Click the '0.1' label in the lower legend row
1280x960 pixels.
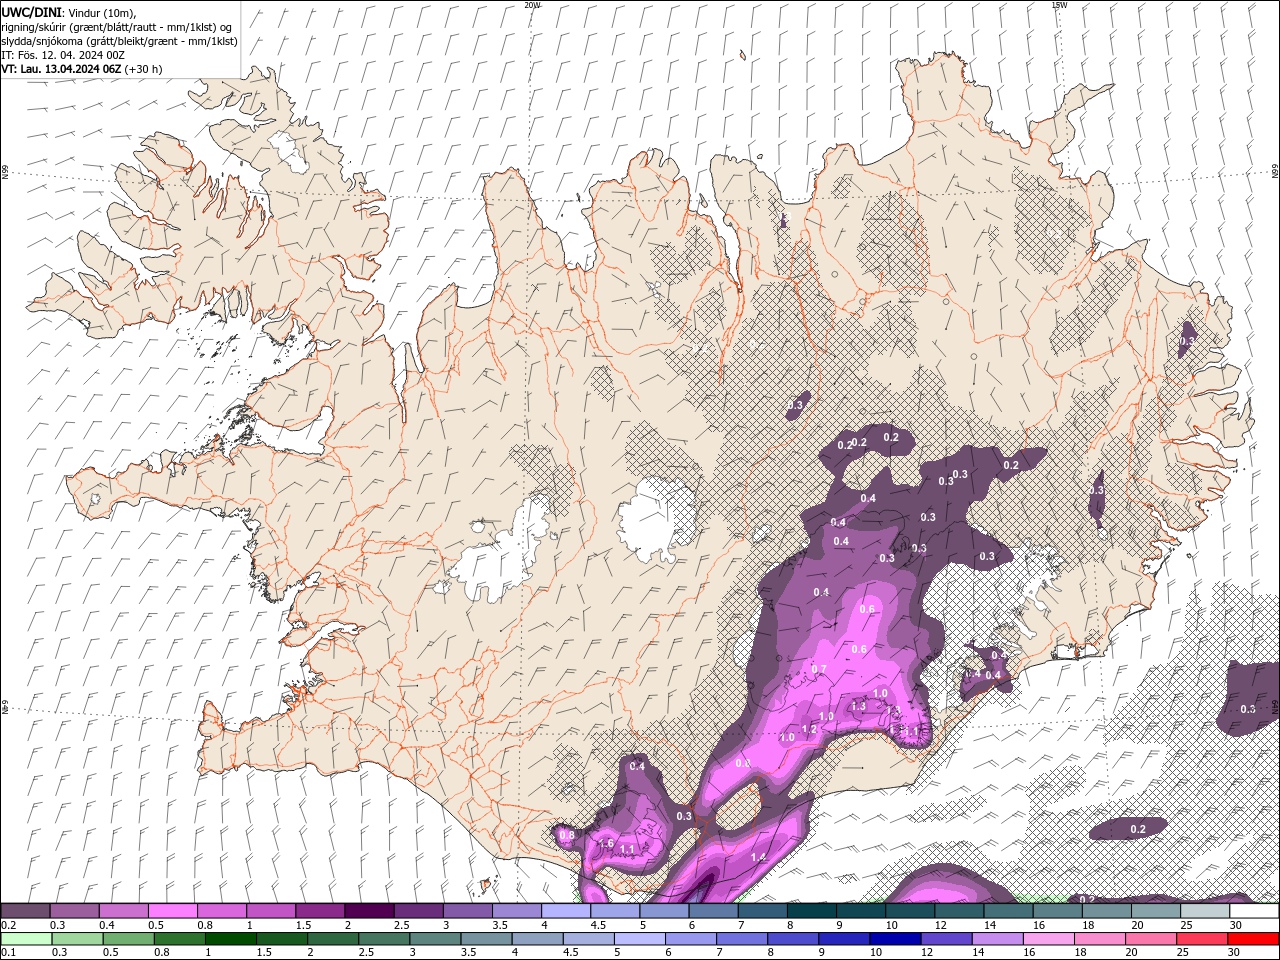8,952
